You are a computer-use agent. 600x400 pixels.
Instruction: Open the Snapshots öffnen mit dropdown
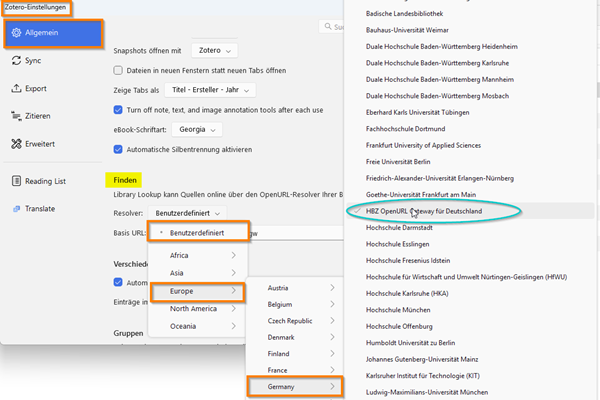point(214,51)
